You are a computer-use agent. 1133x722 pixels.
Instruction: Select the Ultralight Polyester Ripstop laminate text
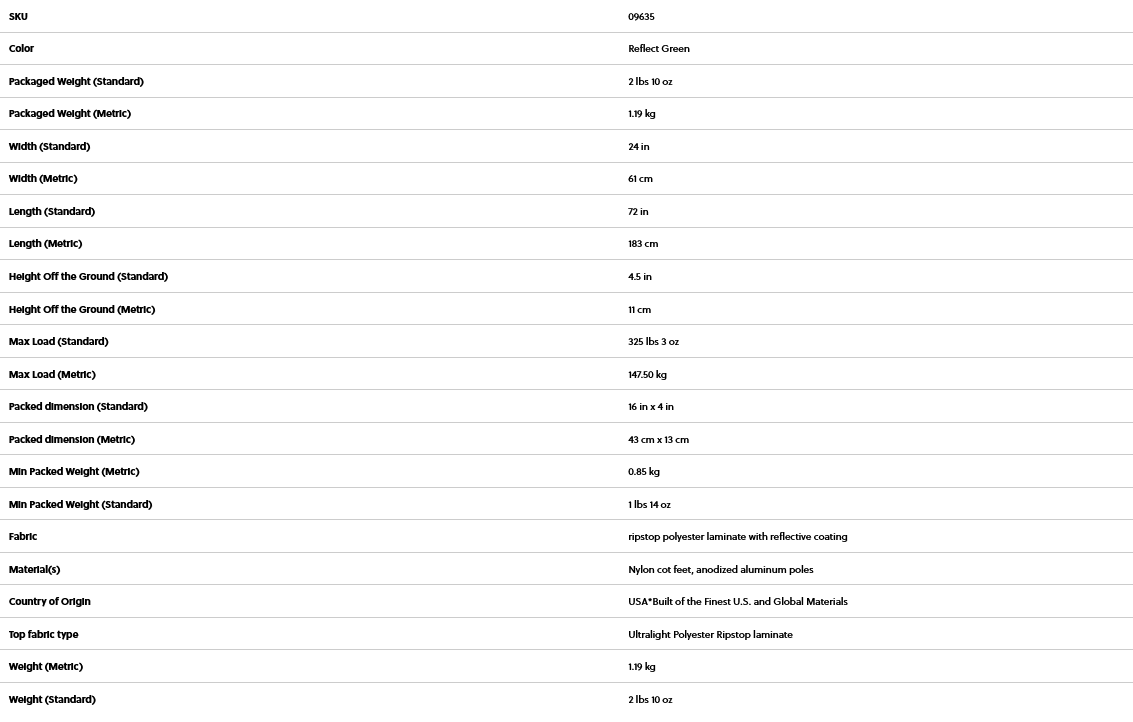pyautogui.click(x=710, y=635)
